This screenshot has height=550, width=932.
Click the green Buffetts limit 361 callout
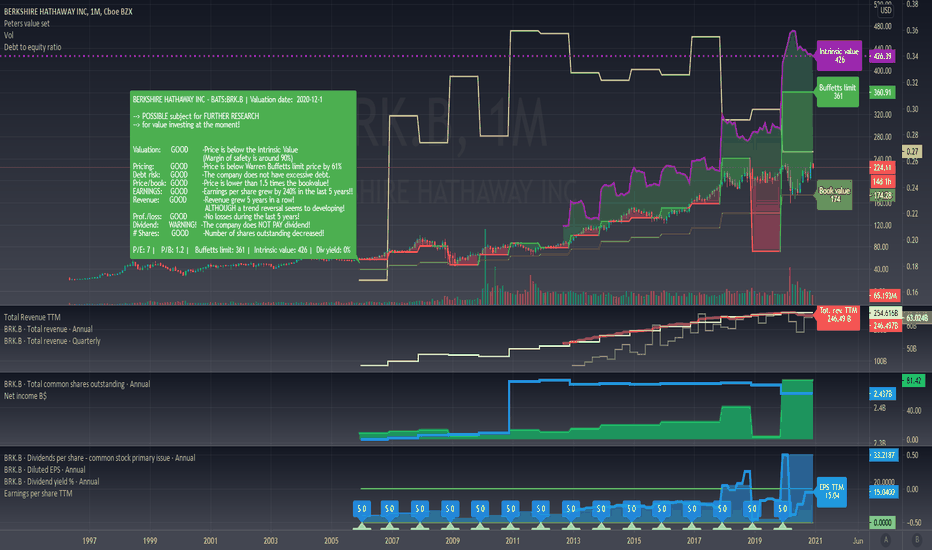[x=837, y=92]
